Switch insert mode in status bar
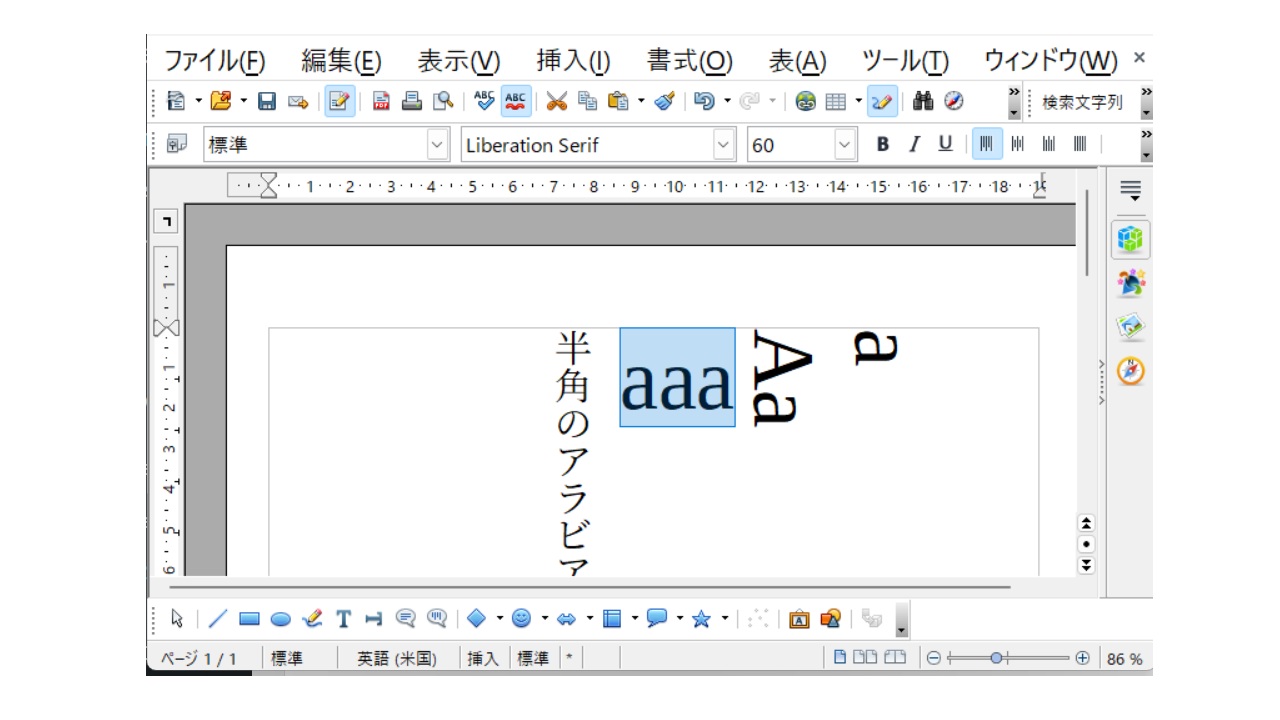Image resolution: width=1280 pixels, height=720 pixels. pos(483,658)
